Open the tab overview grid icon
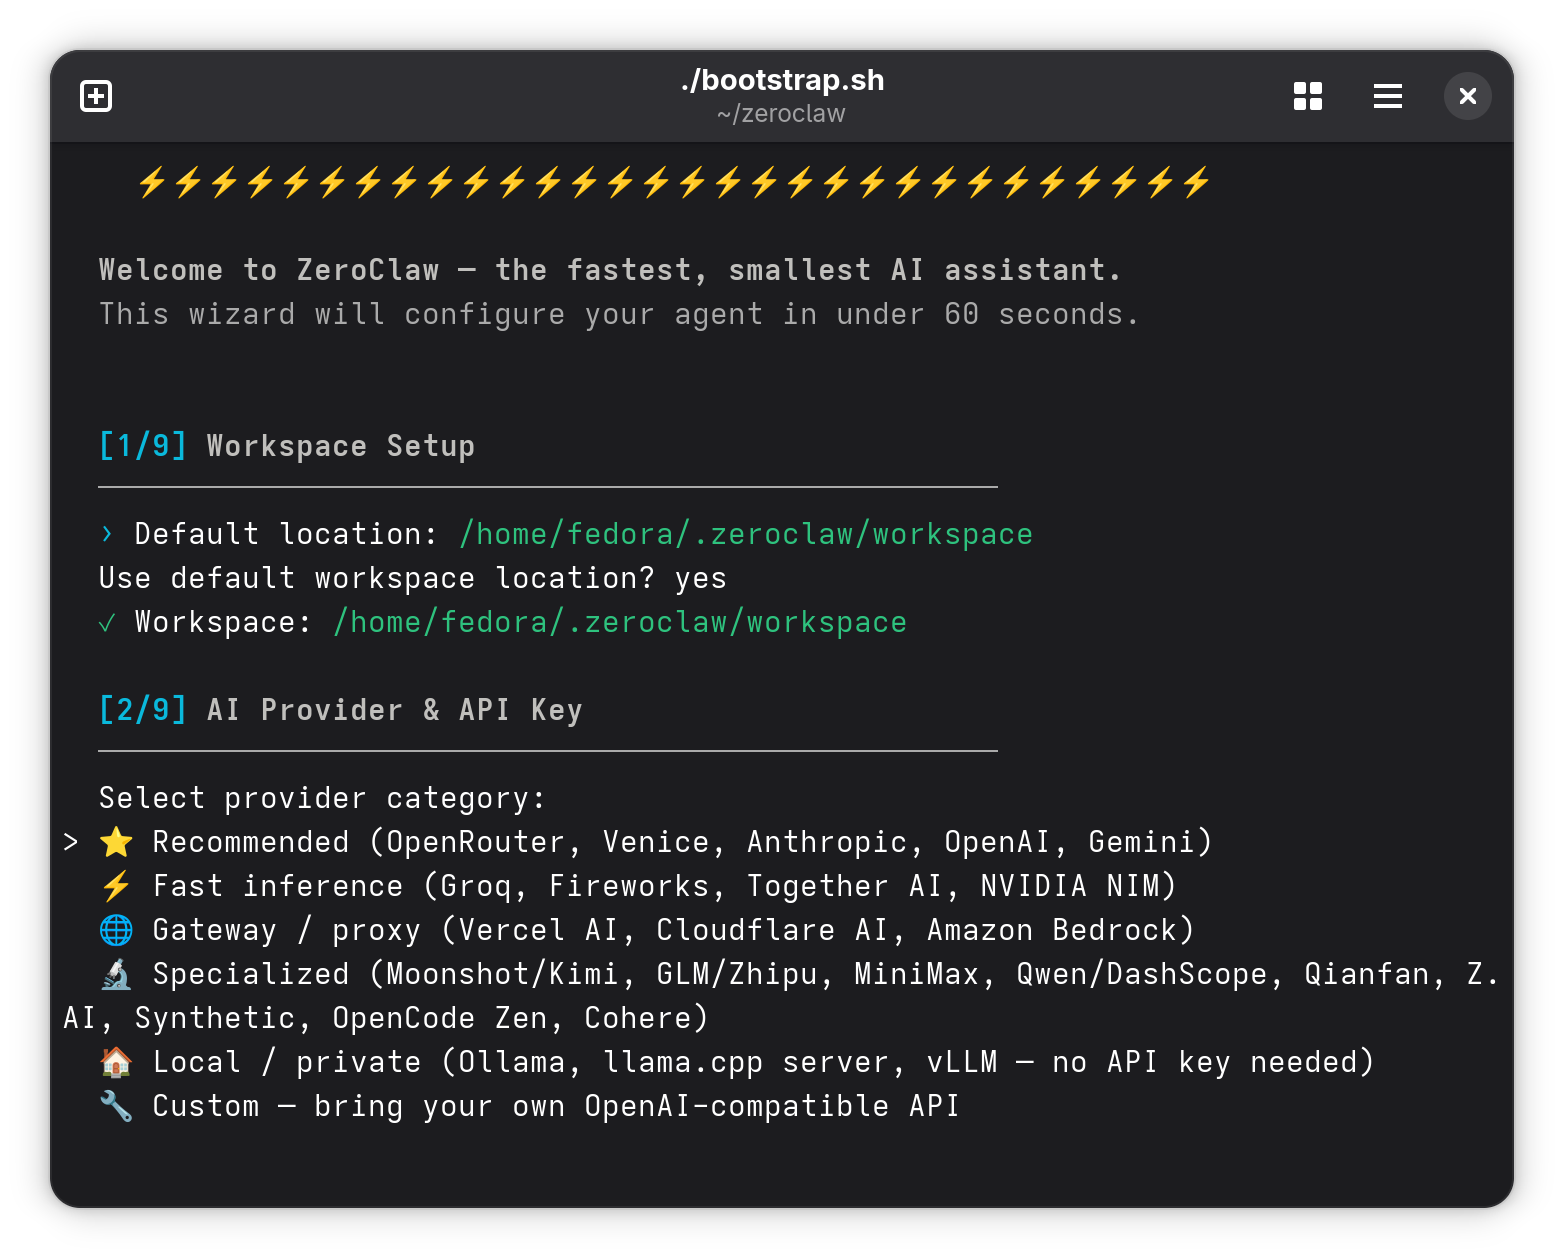Viewport: 1564px width, 1258px height. 1307,96
